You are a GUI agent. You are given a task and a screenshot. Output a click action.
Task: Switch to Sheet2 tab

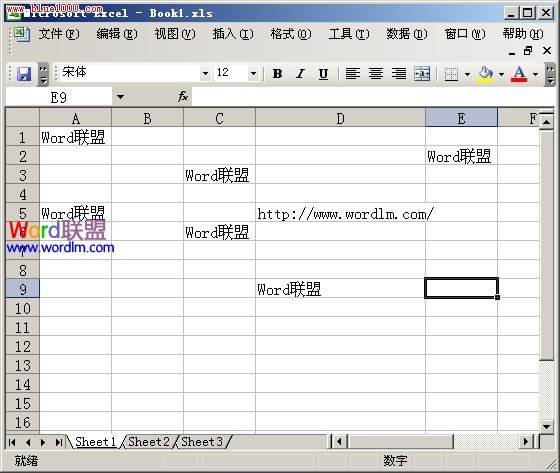[x=149, y=442]
